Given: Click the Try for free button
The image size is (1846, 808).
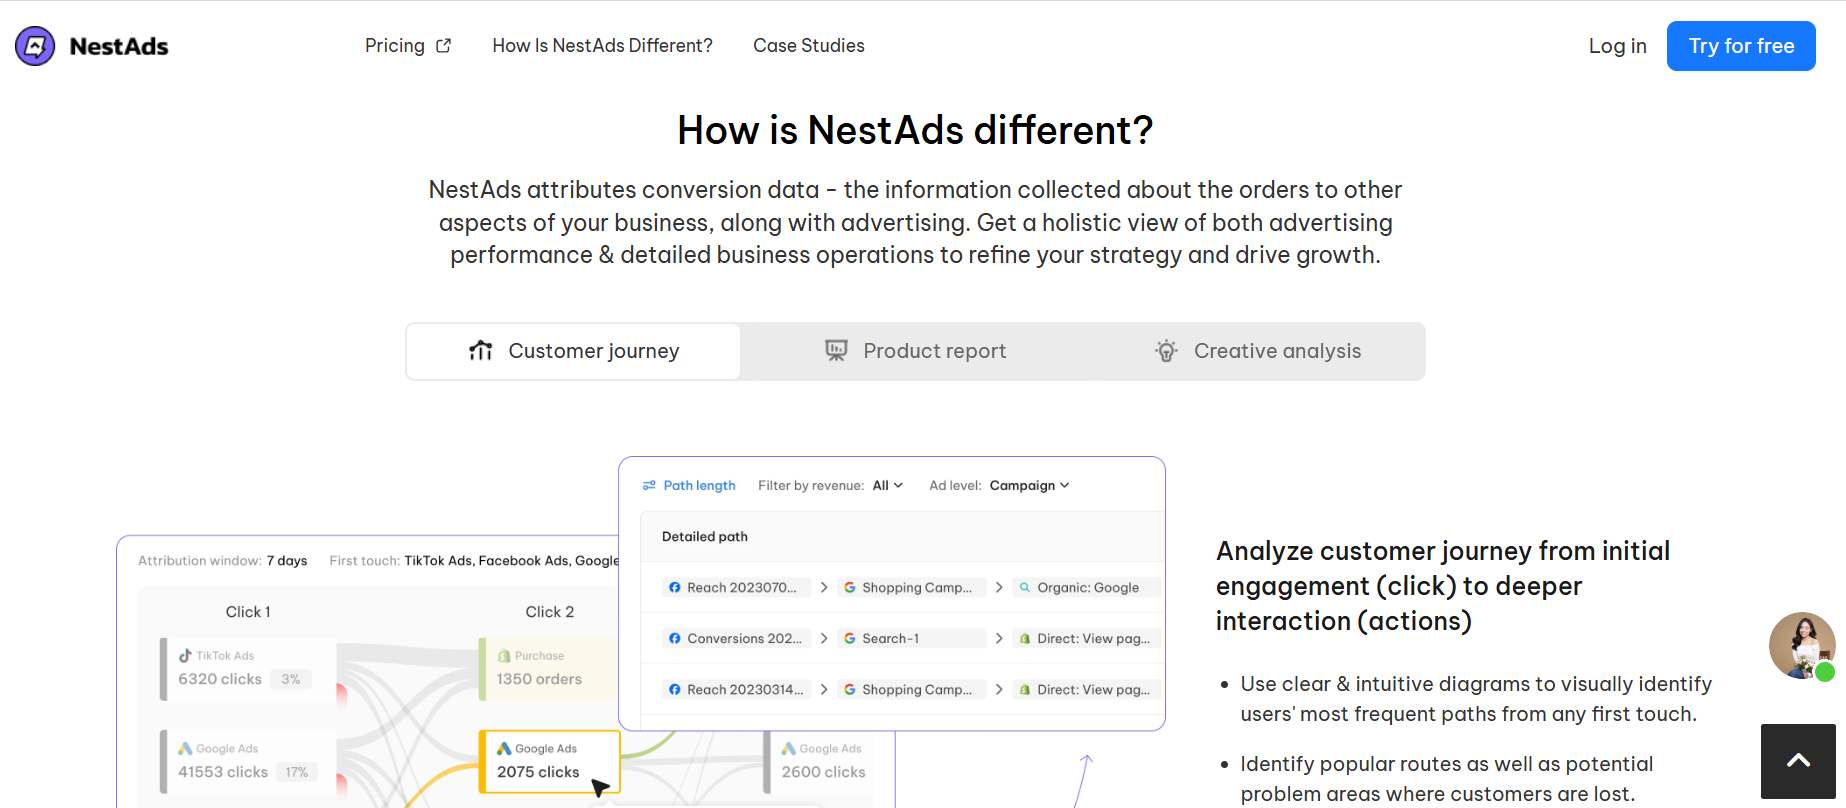Looking at the screenshot, I should [x=1741, y=46].
